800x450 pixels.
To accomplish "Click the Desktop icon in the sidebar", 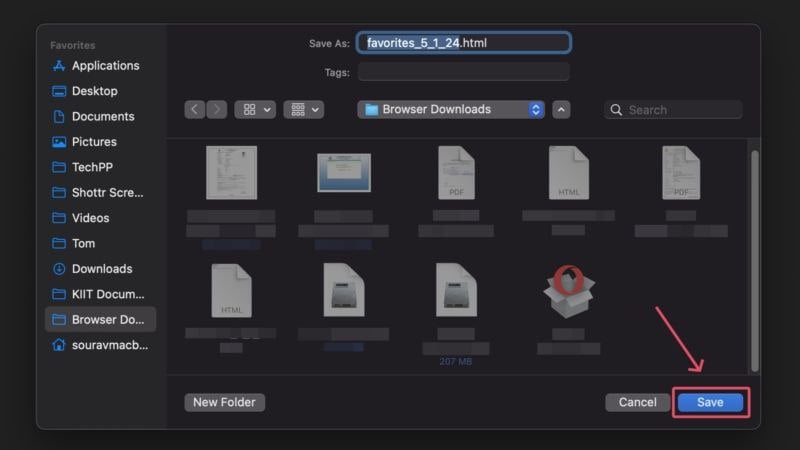I will [59, 91].
